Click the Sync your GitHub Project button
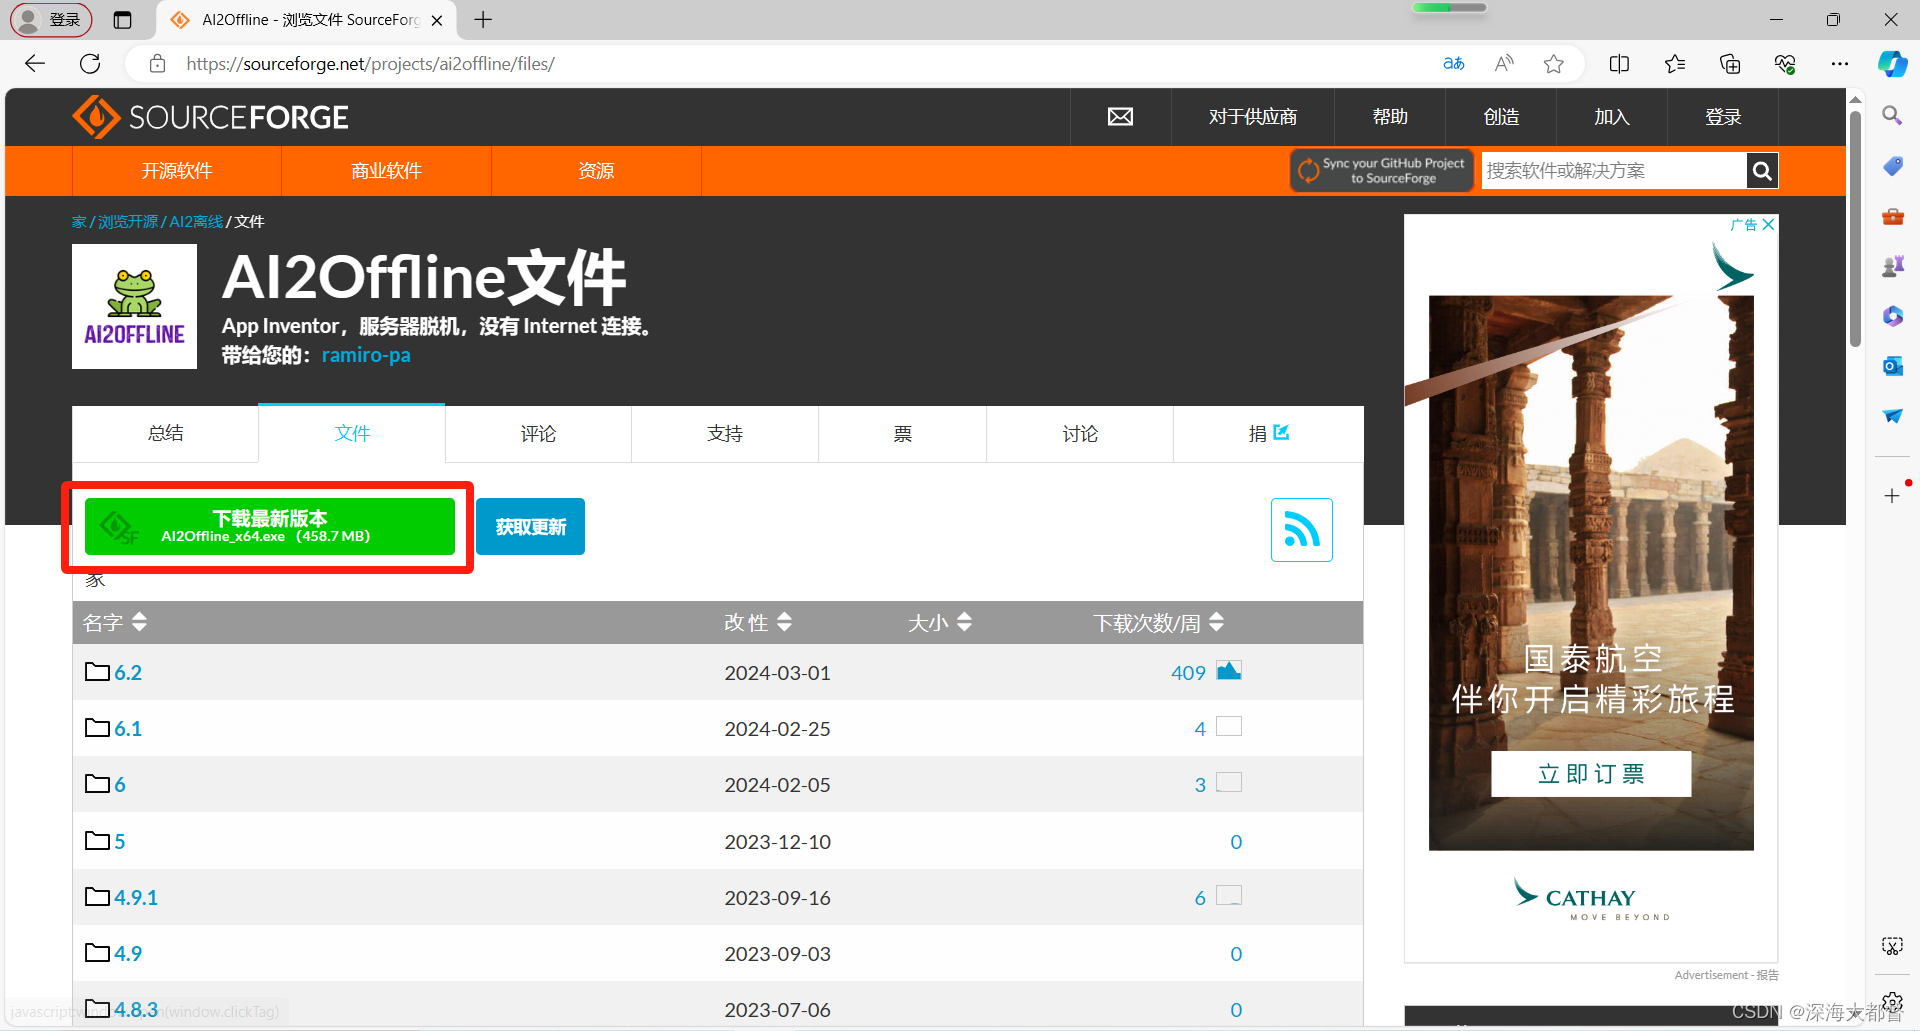1920x1031 pixels. tap(1381, 171)
